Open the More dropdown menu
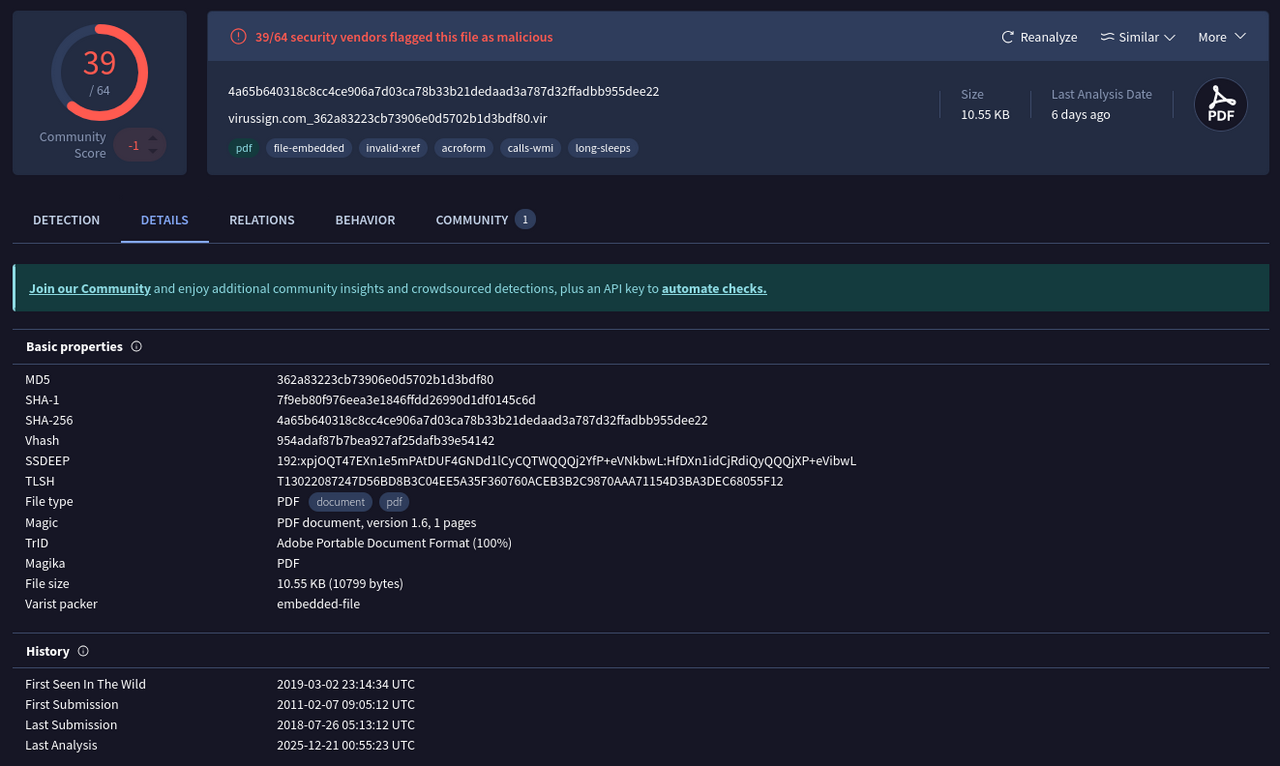 coord(1221,37)
